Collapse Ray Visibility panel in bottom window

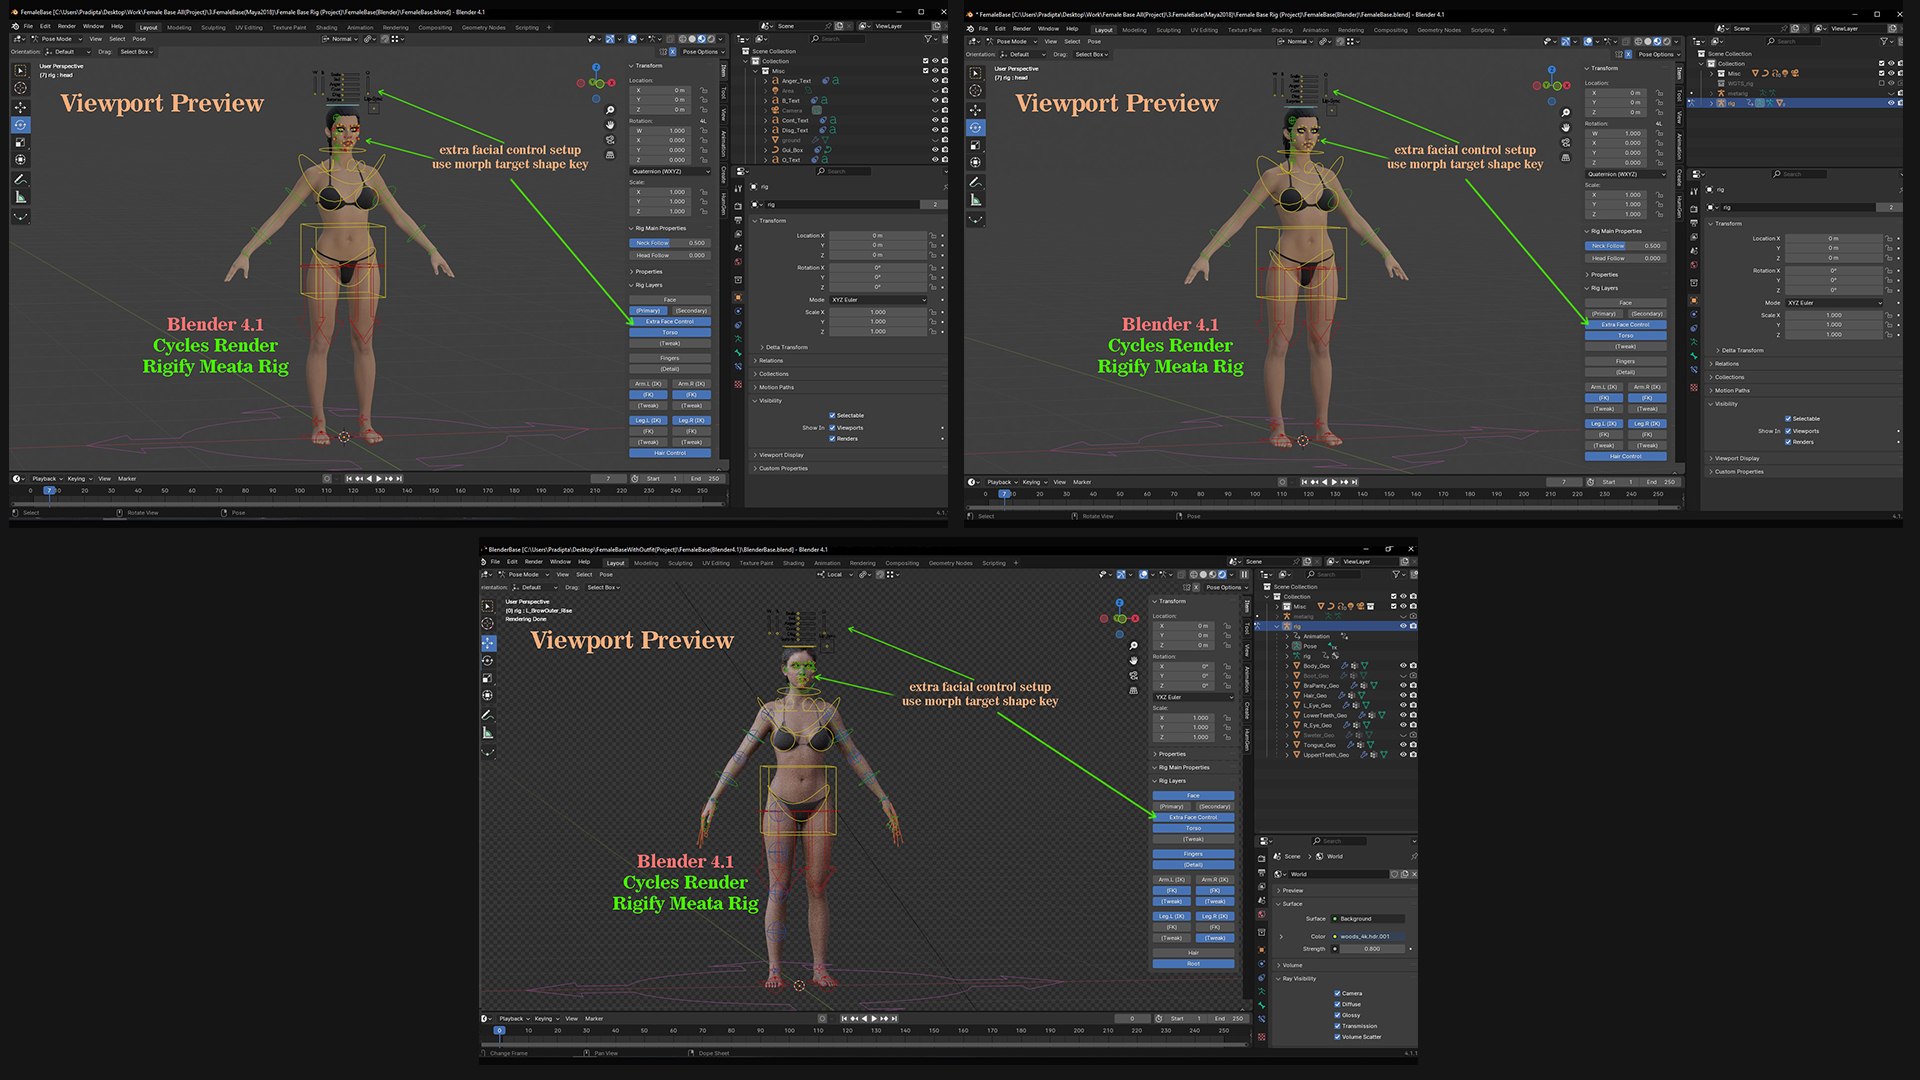1298,979
